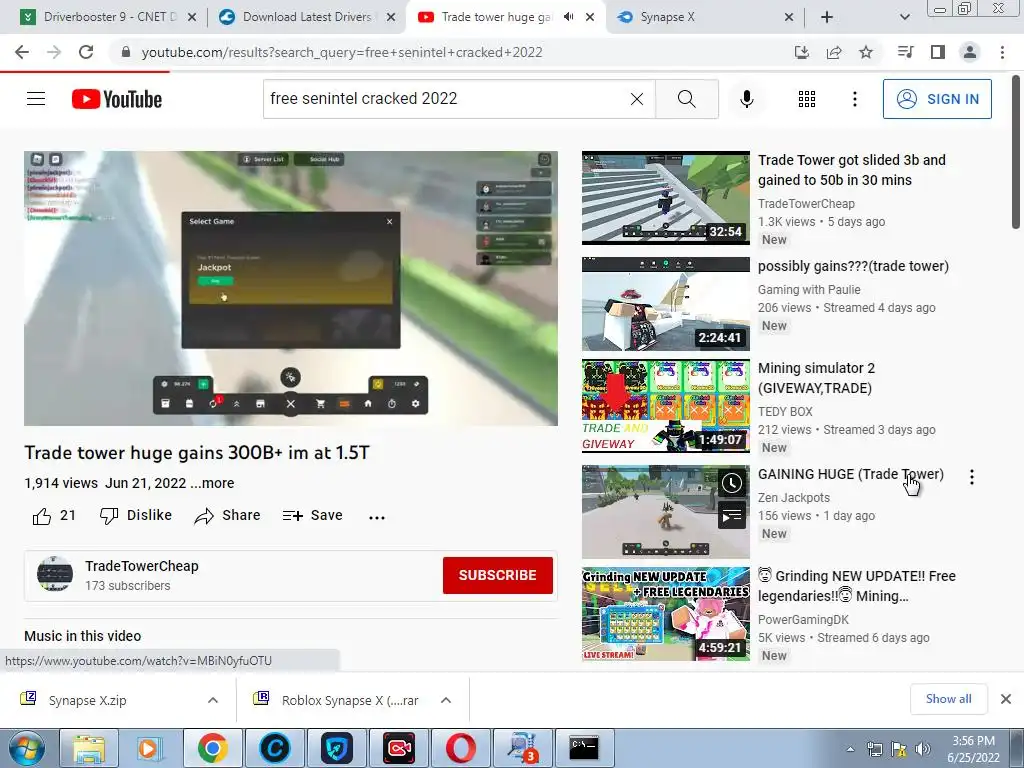1024x768 pixels.
Task: Close the Synapse X tab
Action: [789, 17]
